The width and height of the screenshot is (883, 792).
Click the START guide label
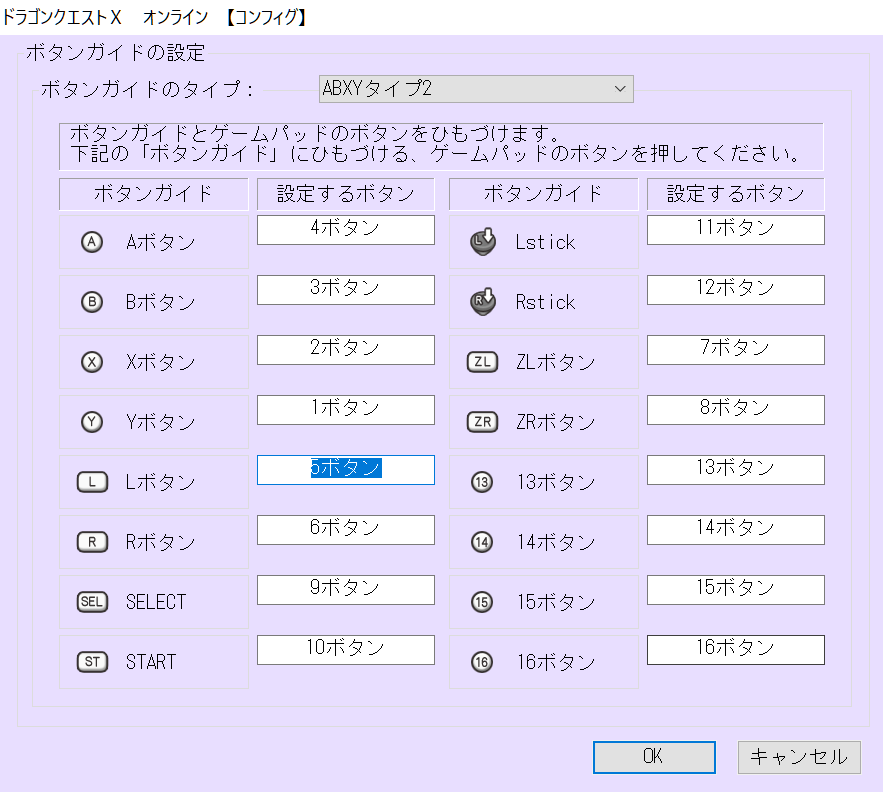click(x=151, y=662)
